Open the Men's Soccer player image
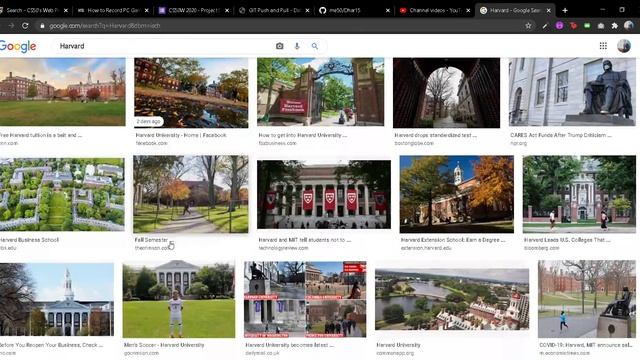This screenshot has width=640, height=360. click(179, 300)
